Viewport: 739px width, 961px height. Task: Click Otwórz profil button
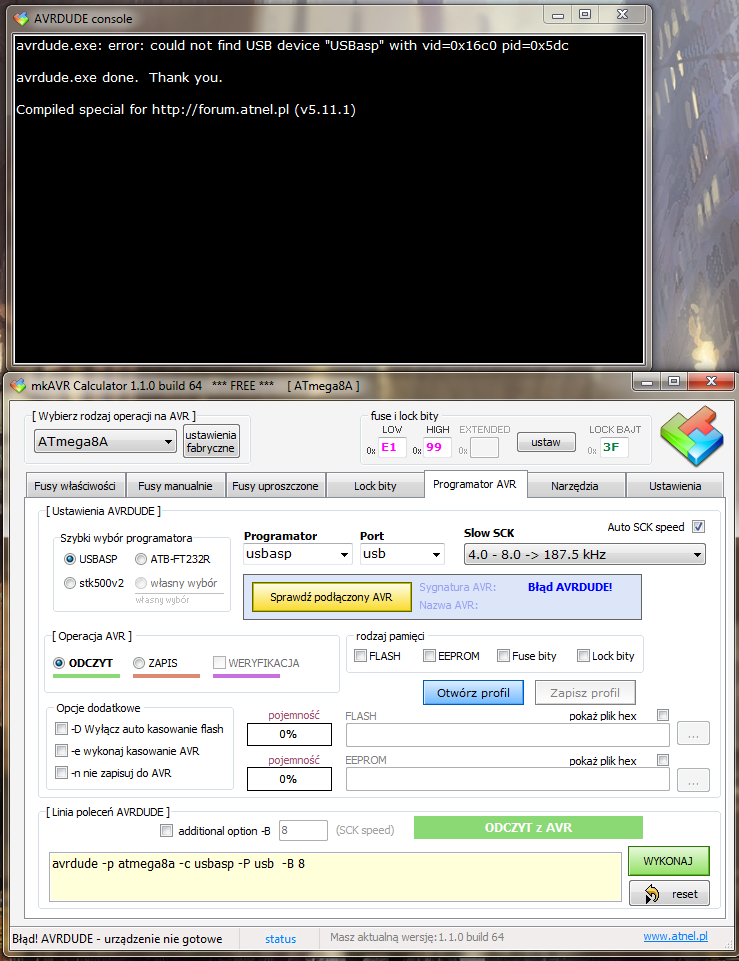[473, 693]
